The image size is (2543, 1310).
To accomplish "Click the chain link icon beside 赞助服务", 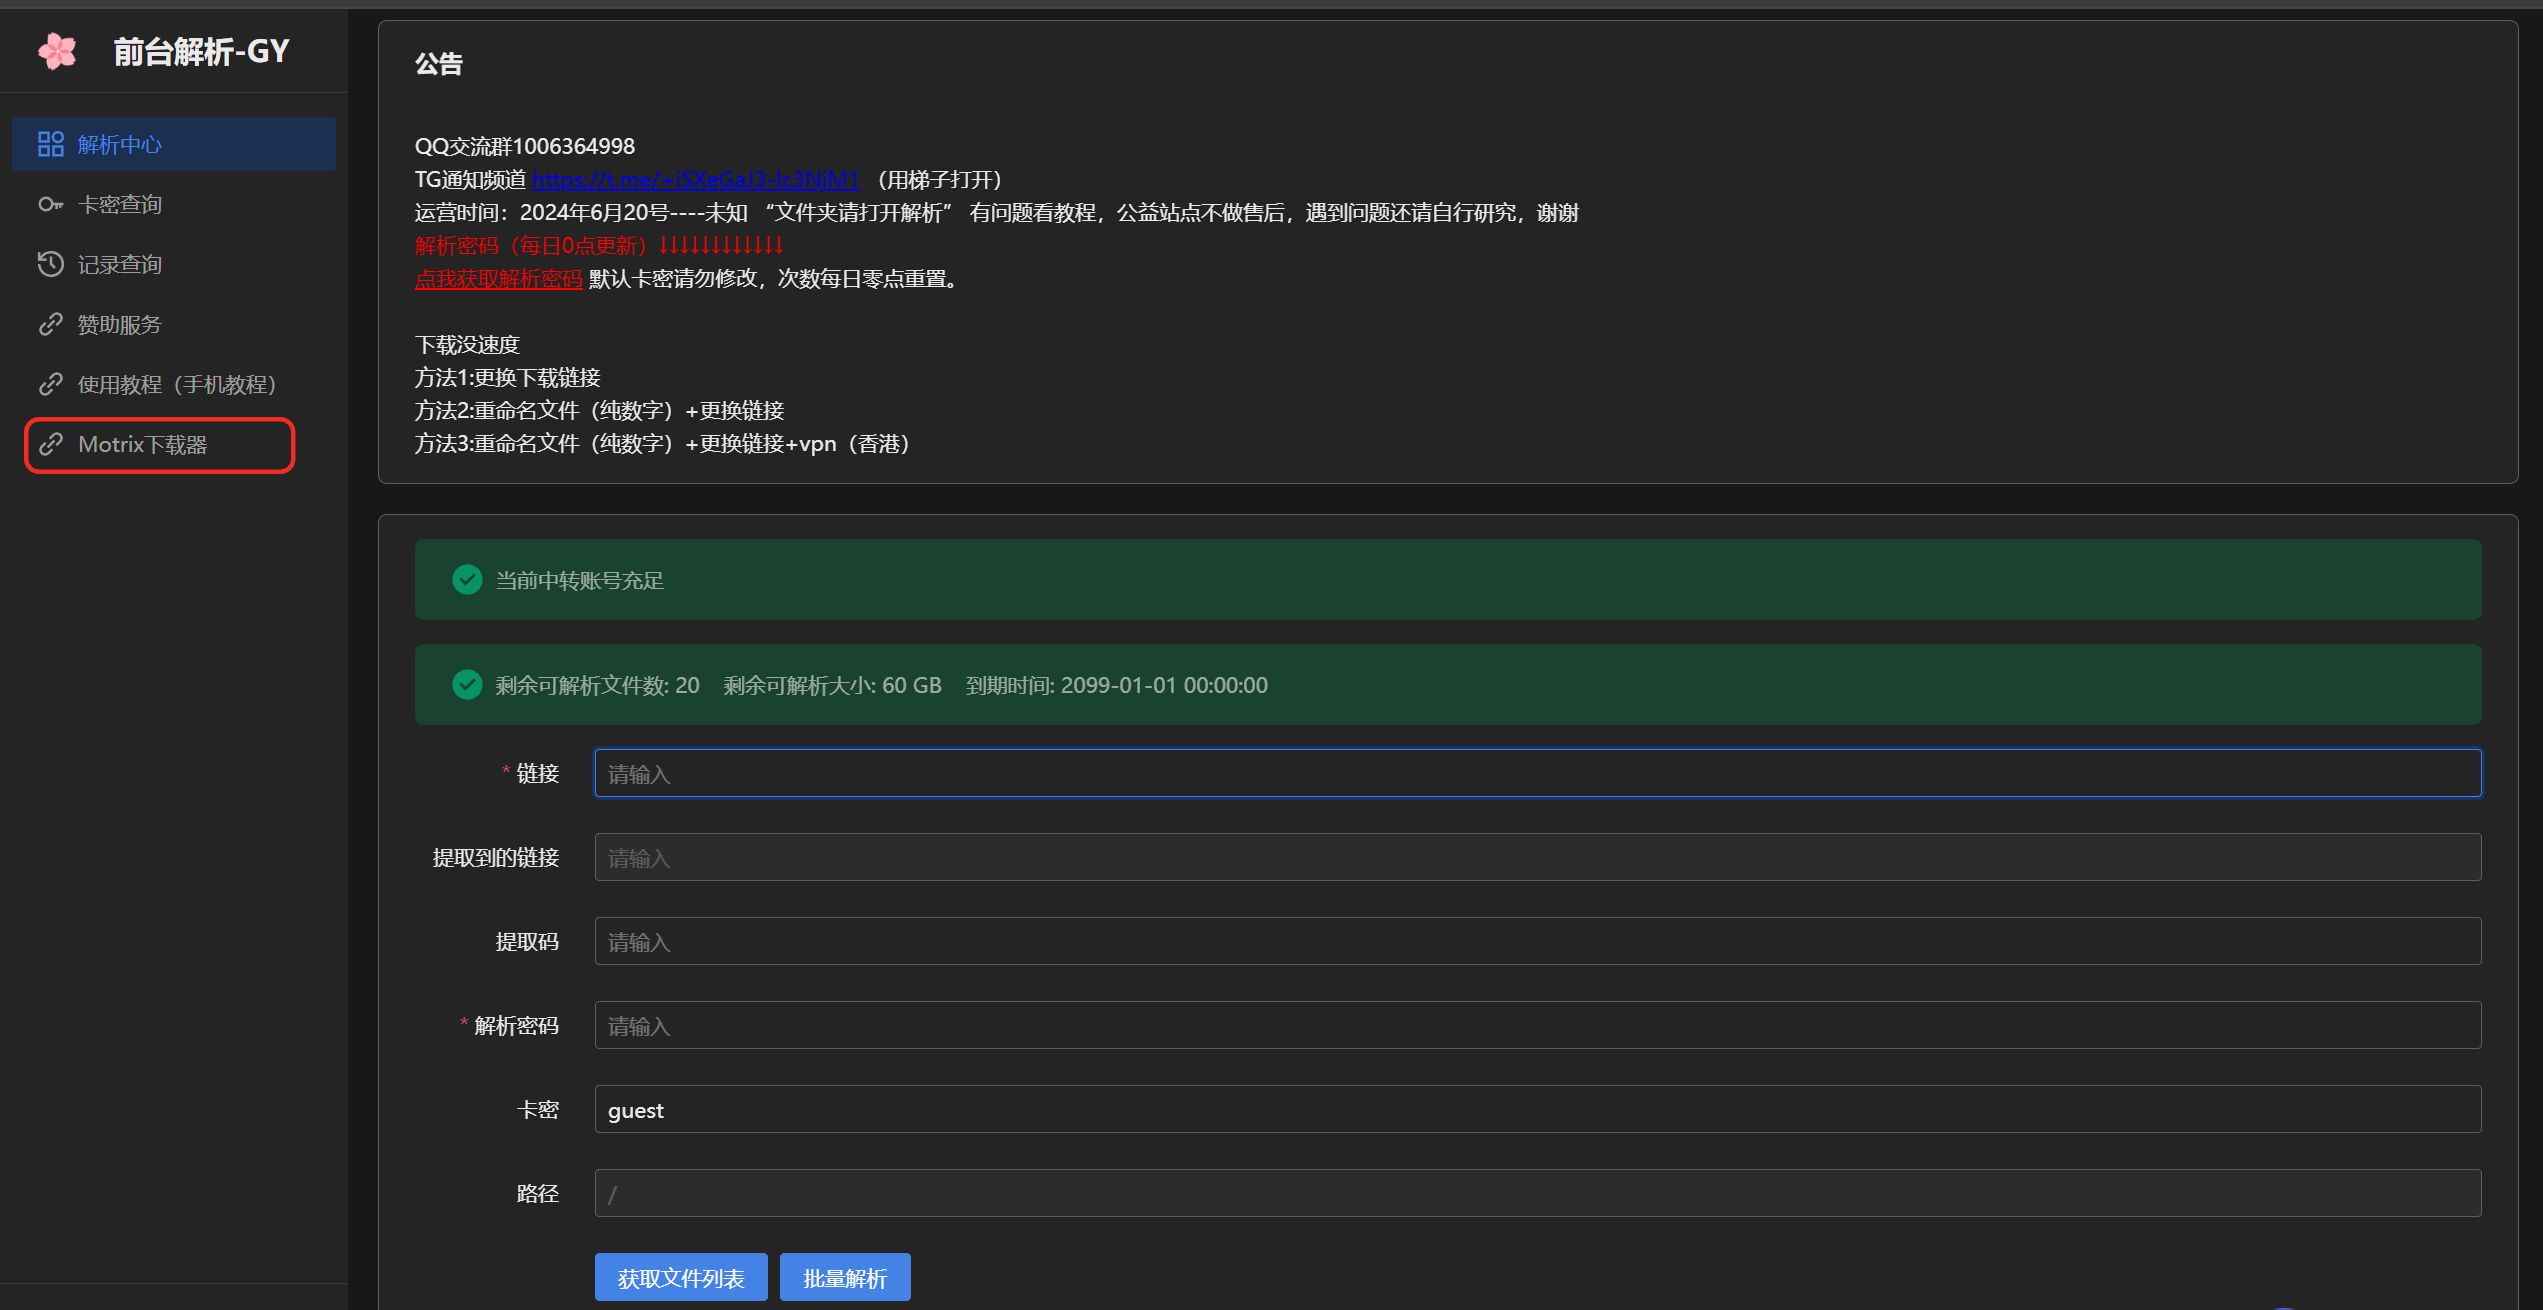I will click(50, 324).
